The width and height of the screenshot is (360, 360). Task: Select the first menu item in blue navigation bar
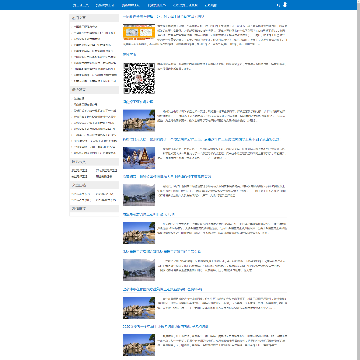point(81,5)
